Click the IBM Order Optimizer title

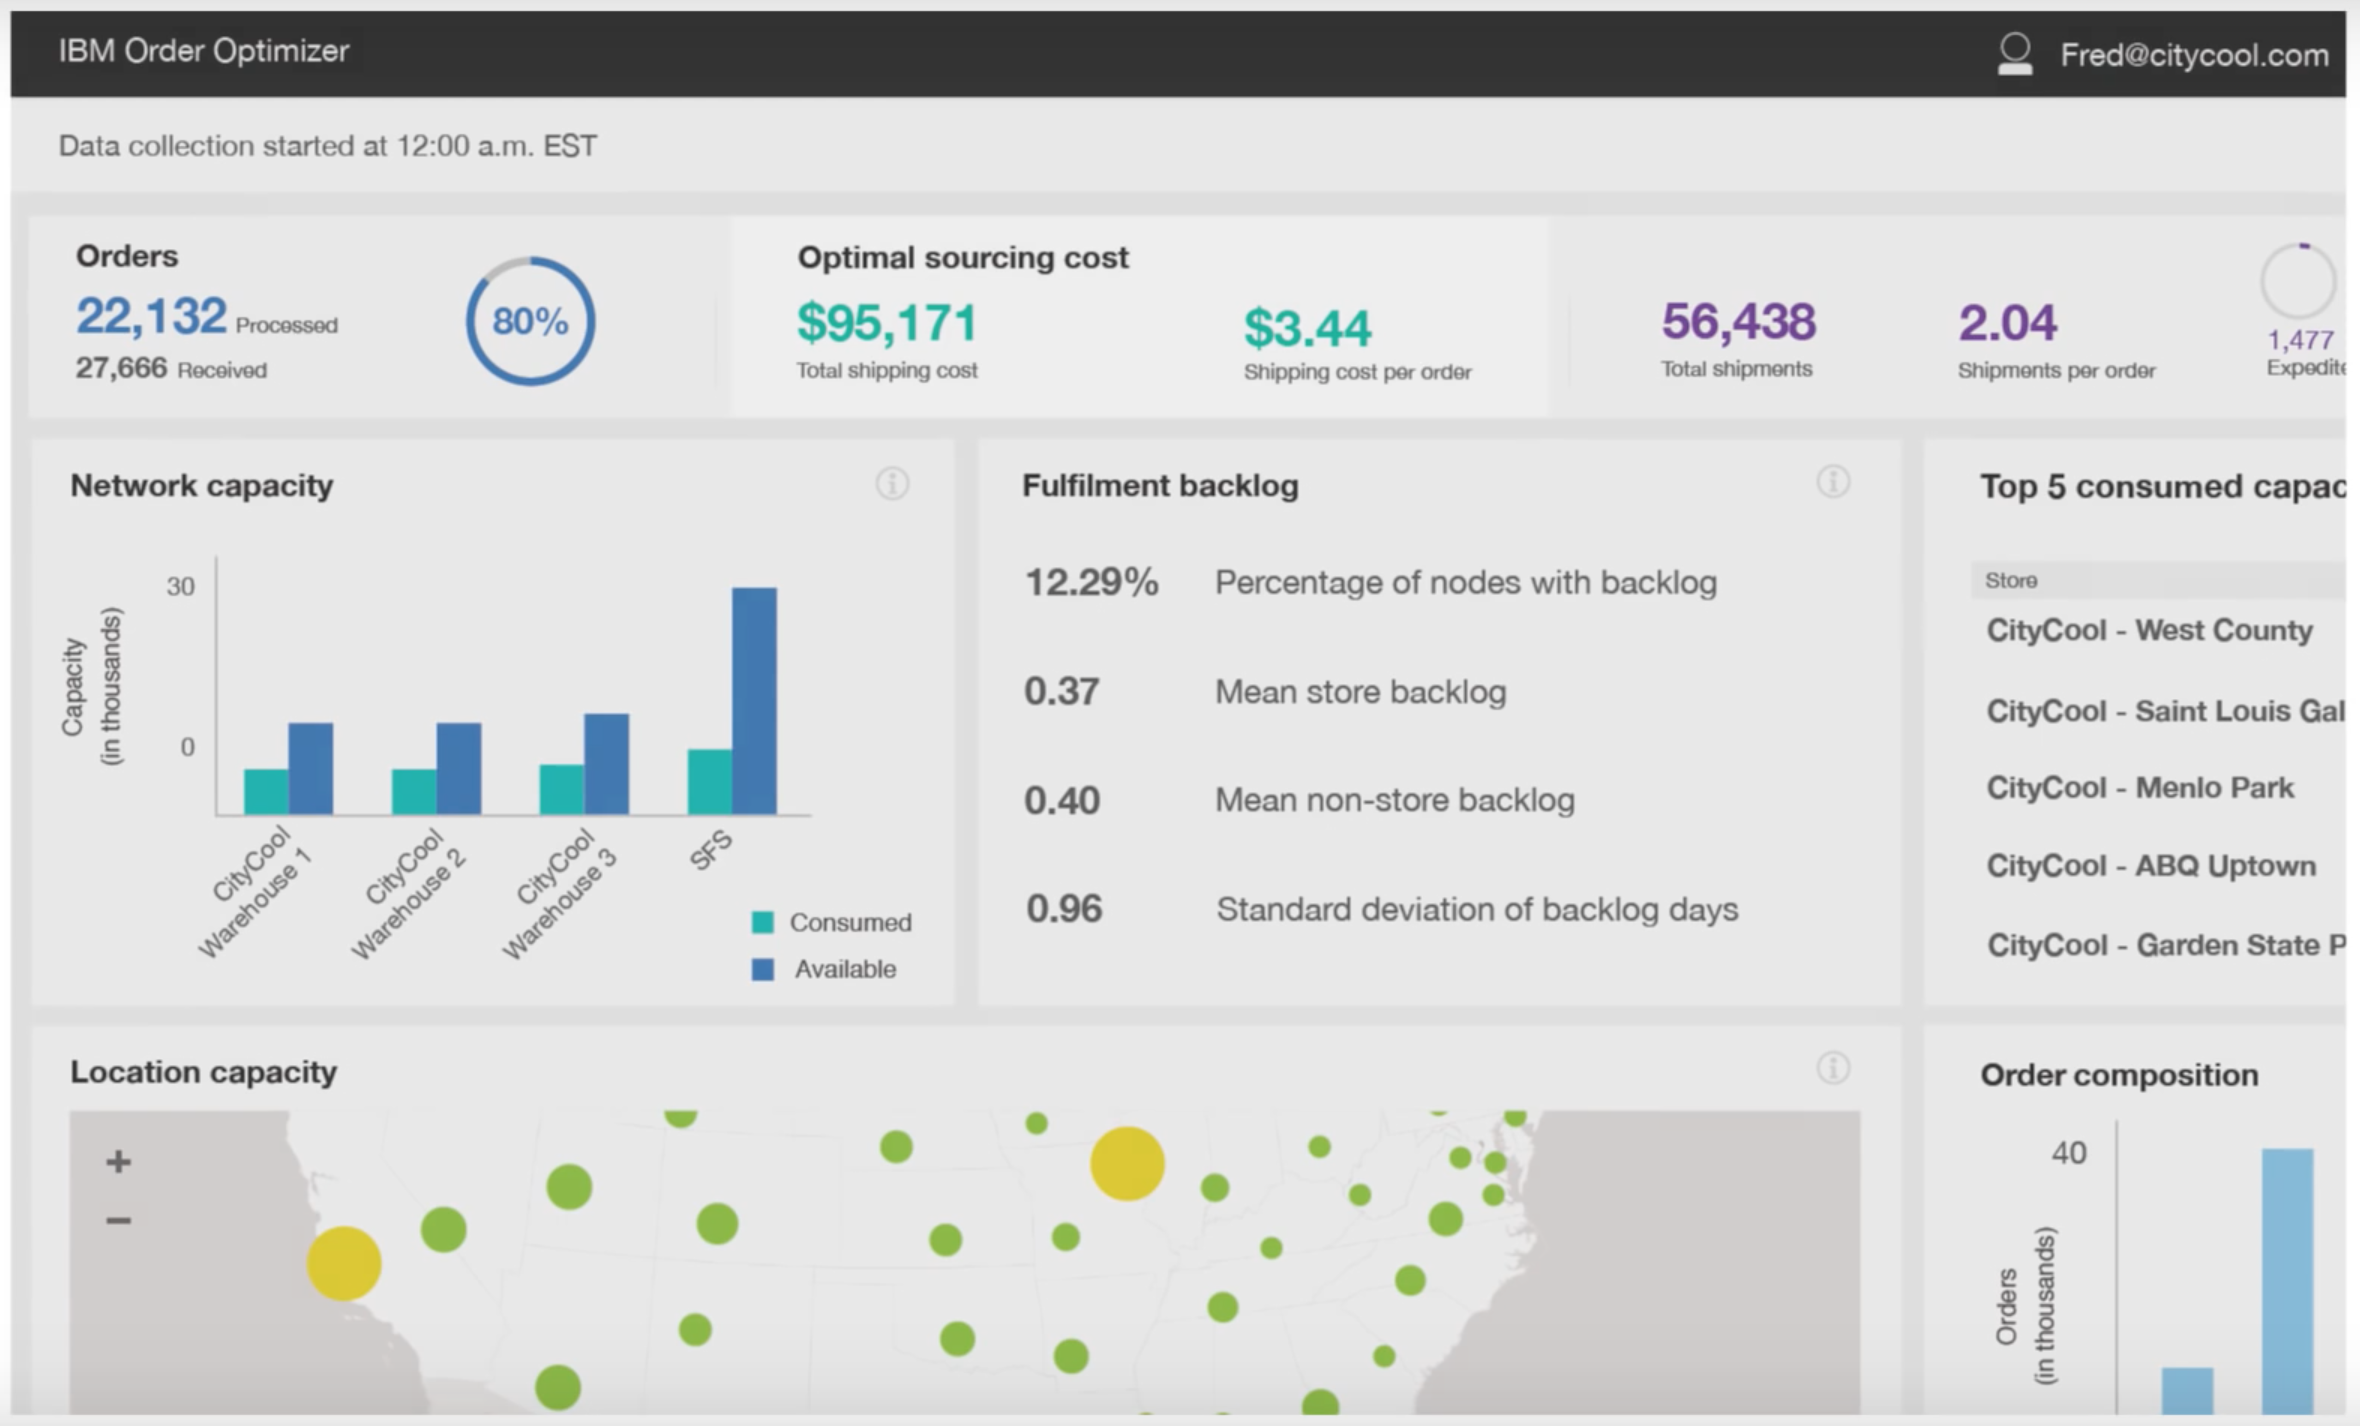click(204, 51)
